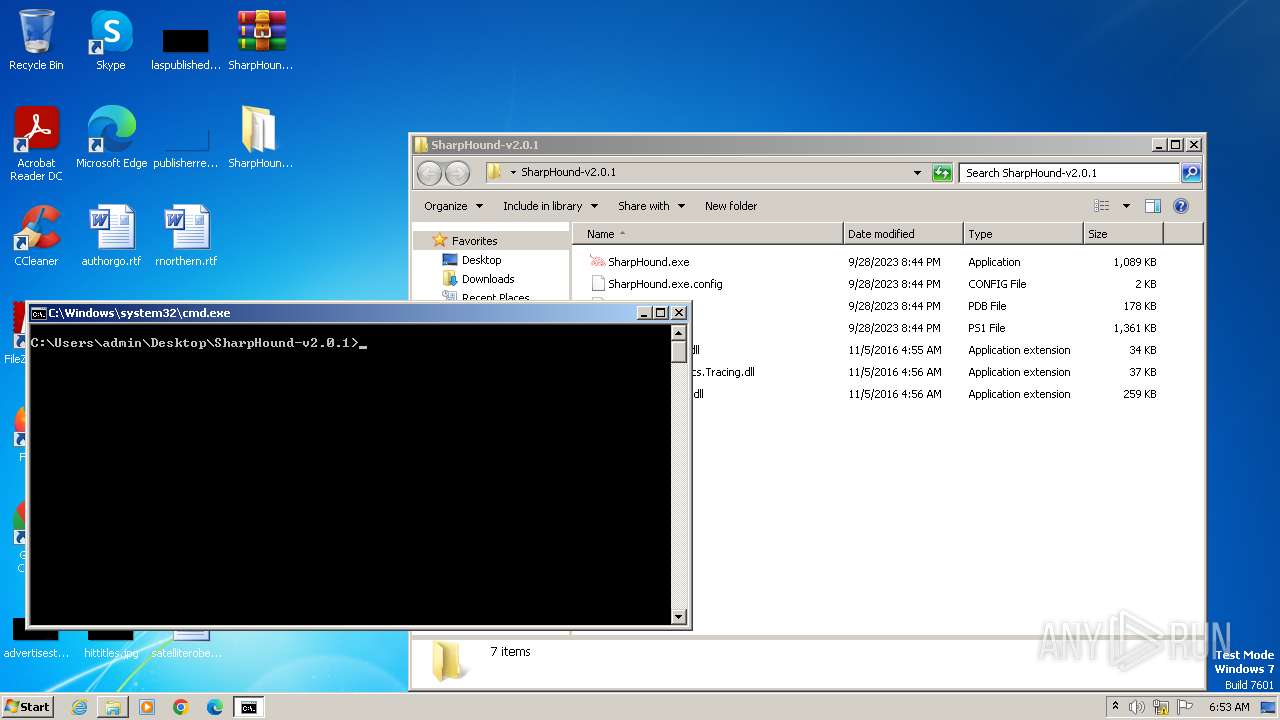
Task: Click the Explorer Forward navigation button
Action: pos(457,173)
